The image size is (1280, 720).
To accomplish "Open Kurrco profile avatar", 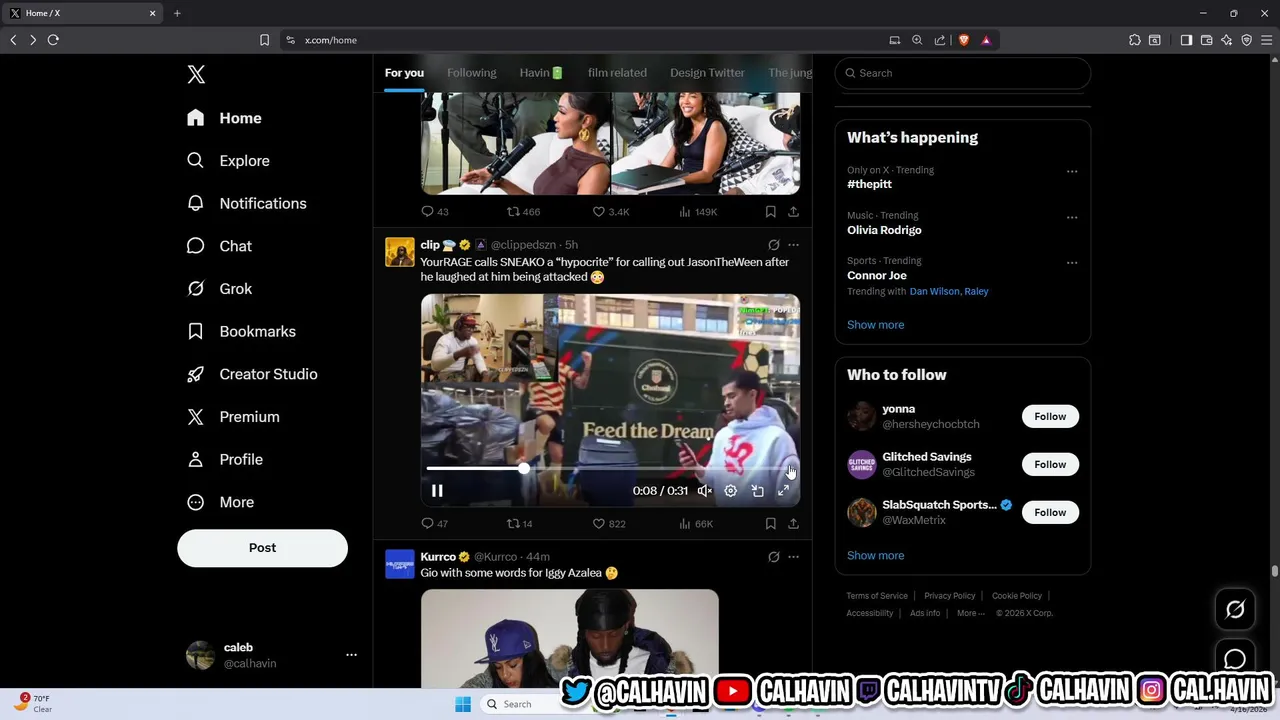I will (x=399, y=564).
